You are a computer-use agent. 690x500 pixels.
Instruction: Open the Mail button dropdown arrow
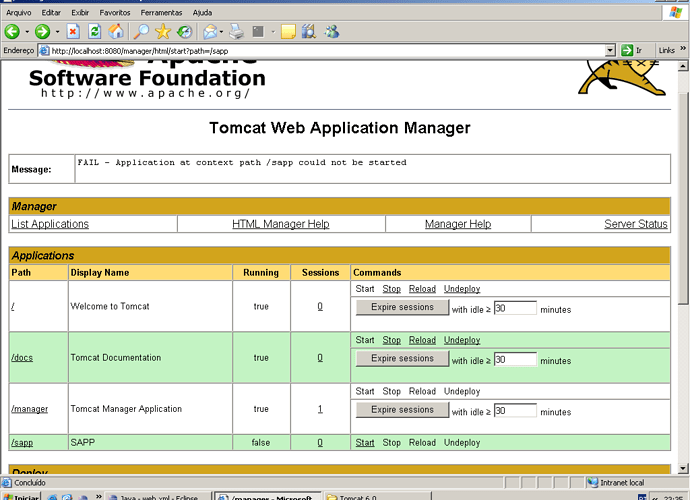221,32
